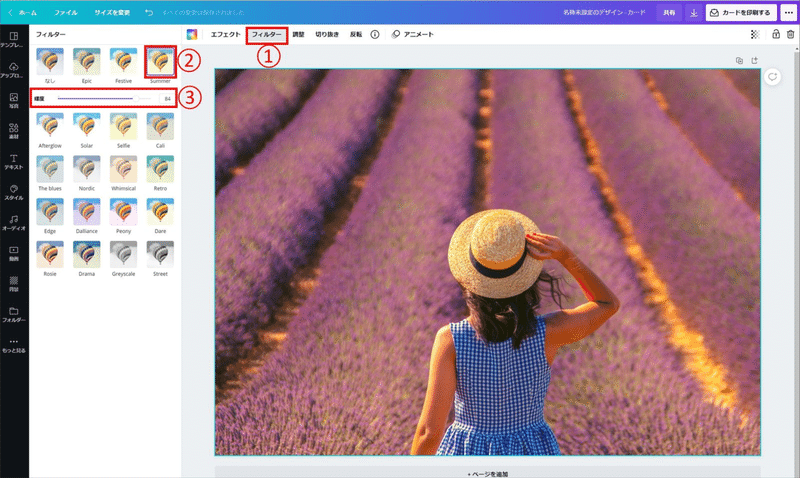Screen dimensions: 800x478
Task: Open the テンプレート (Templates) sidebar panel
Action: [x=14, y=40]
